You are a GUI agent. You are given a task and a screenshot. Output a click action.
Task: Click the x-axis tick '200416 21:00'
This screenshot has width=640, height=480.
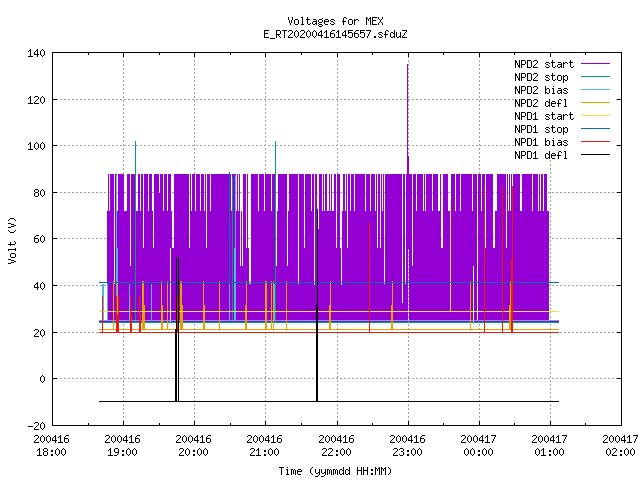tap(264, 446)
